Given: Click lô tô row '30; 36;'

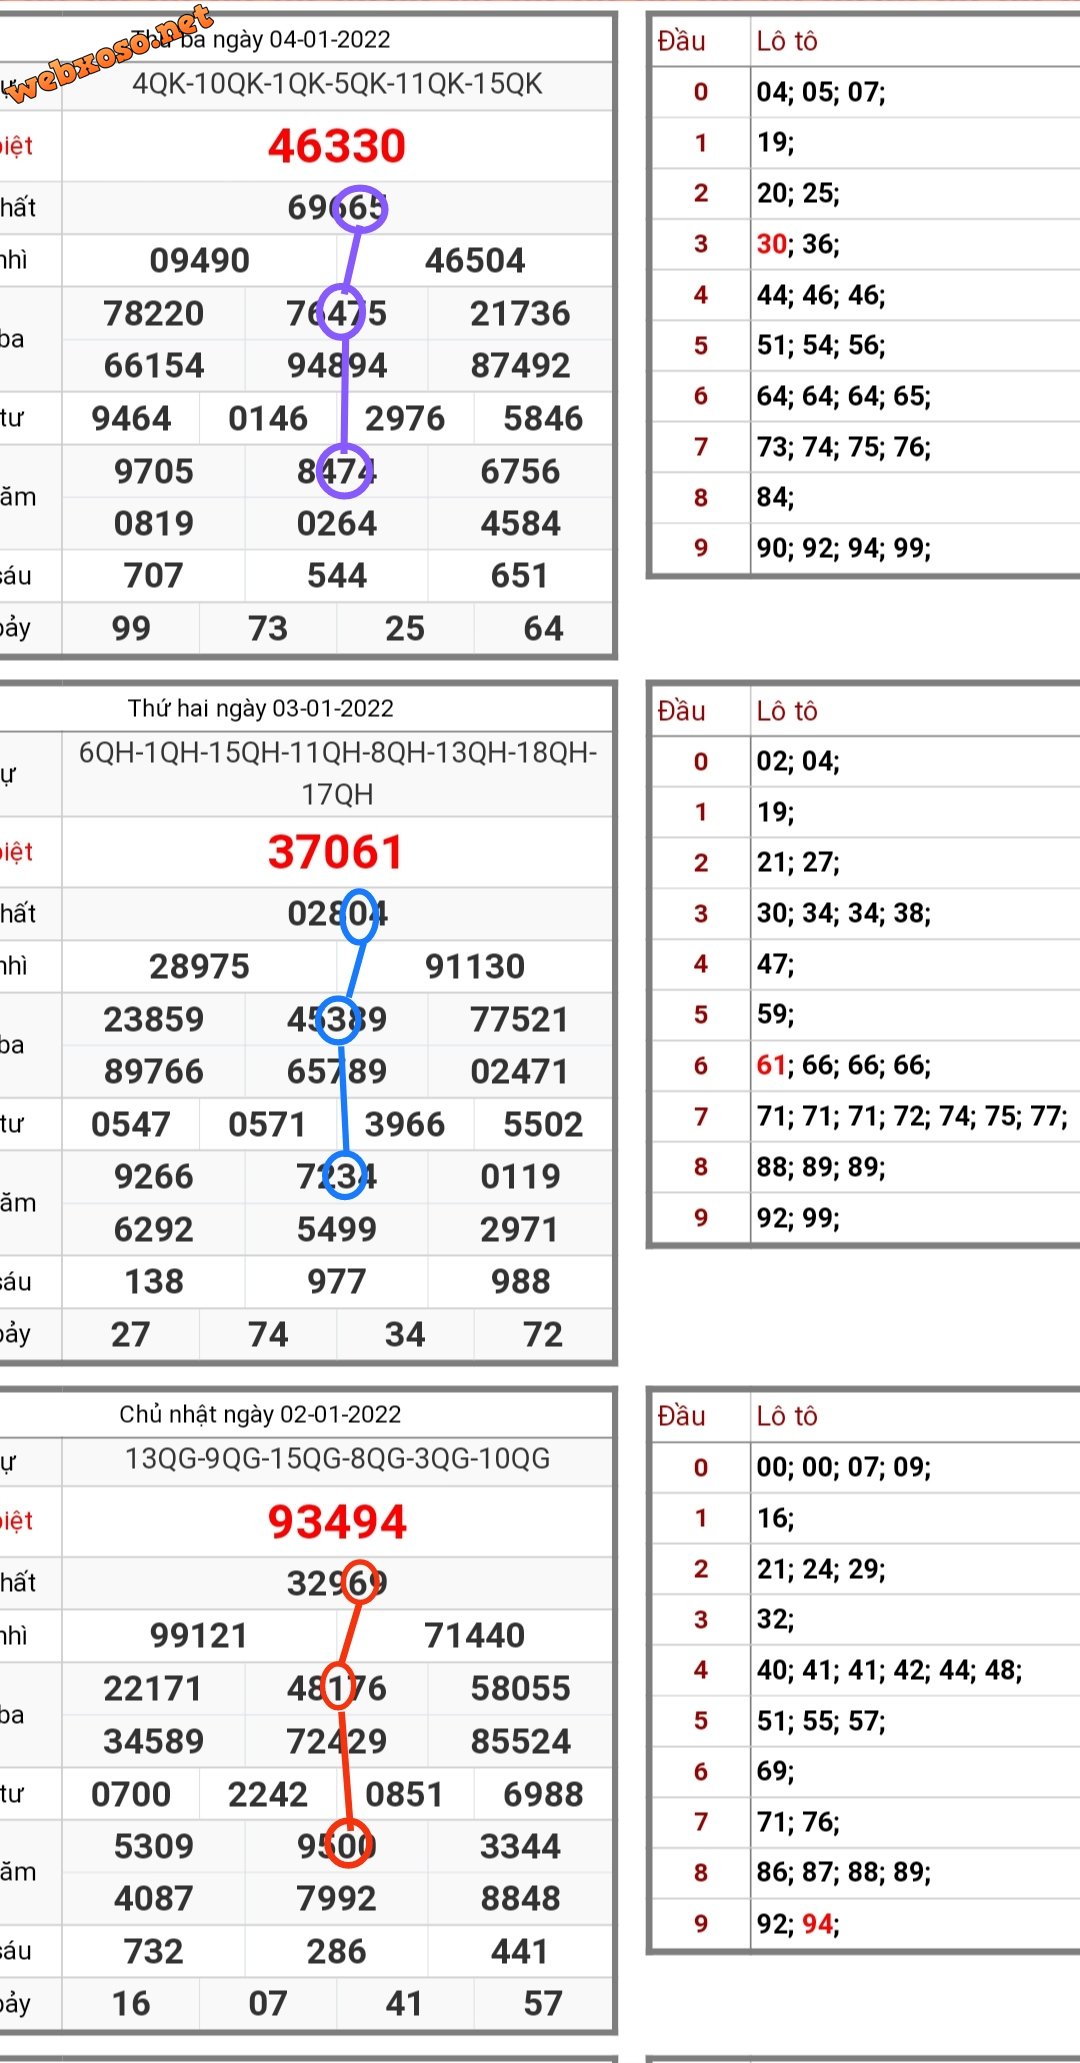Looking at the screenshot, I should (798, 245).
